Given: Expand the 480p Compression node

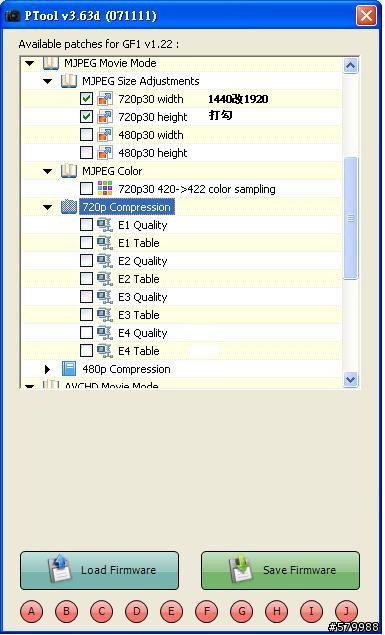Looking at the screenshot, I should (48, 369).
